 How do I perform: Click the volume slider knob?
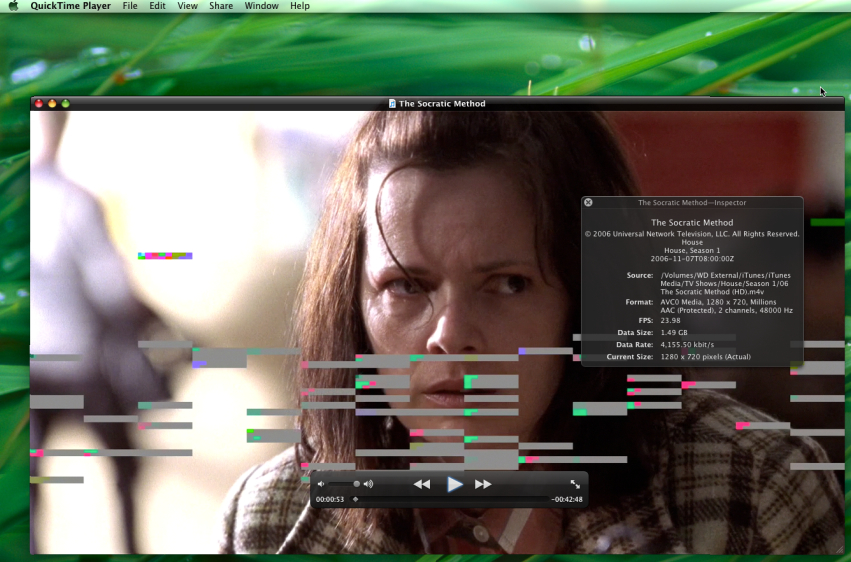click(357, 484)
